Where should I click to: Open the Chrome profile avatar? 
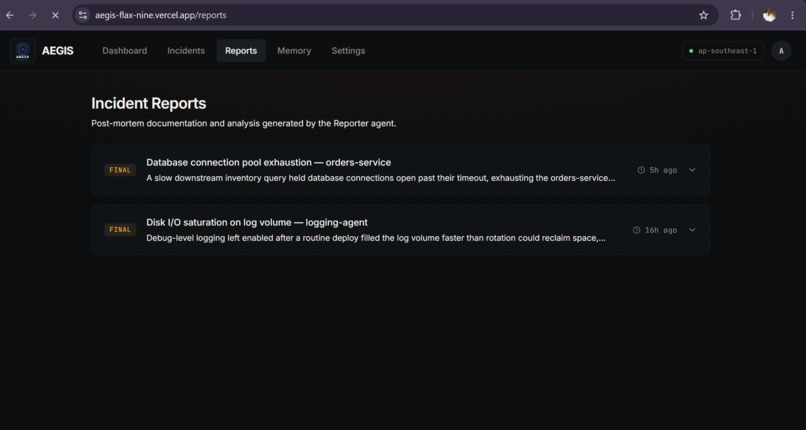(769, 15)
